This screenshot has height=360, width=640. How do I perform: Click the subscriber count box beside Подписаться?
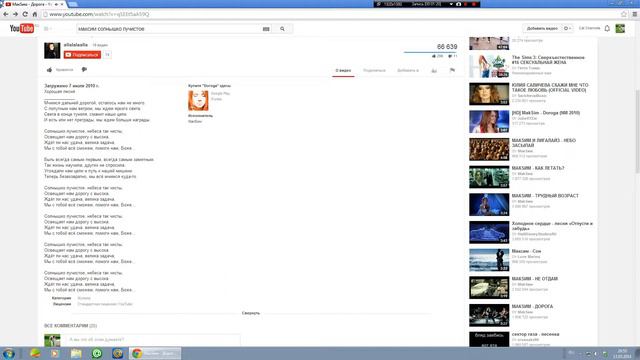point(107,55)
